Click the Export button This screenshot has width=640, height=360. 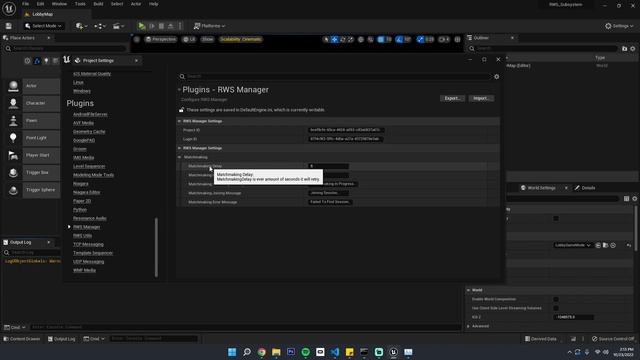pos(452,98)
